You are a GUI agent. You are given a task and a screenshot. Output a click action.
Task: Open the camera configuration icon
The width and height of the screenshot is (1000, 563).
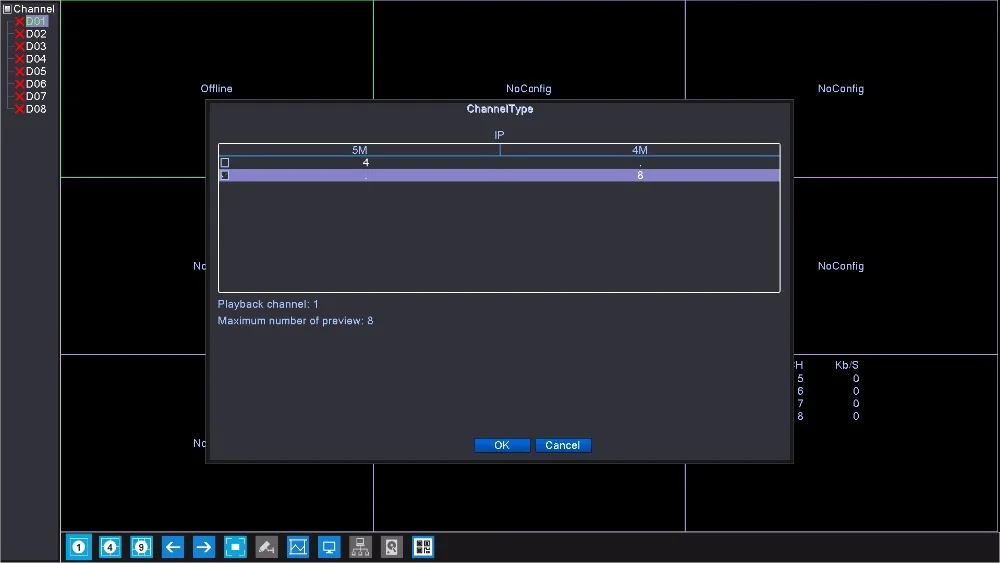[267, 547]
